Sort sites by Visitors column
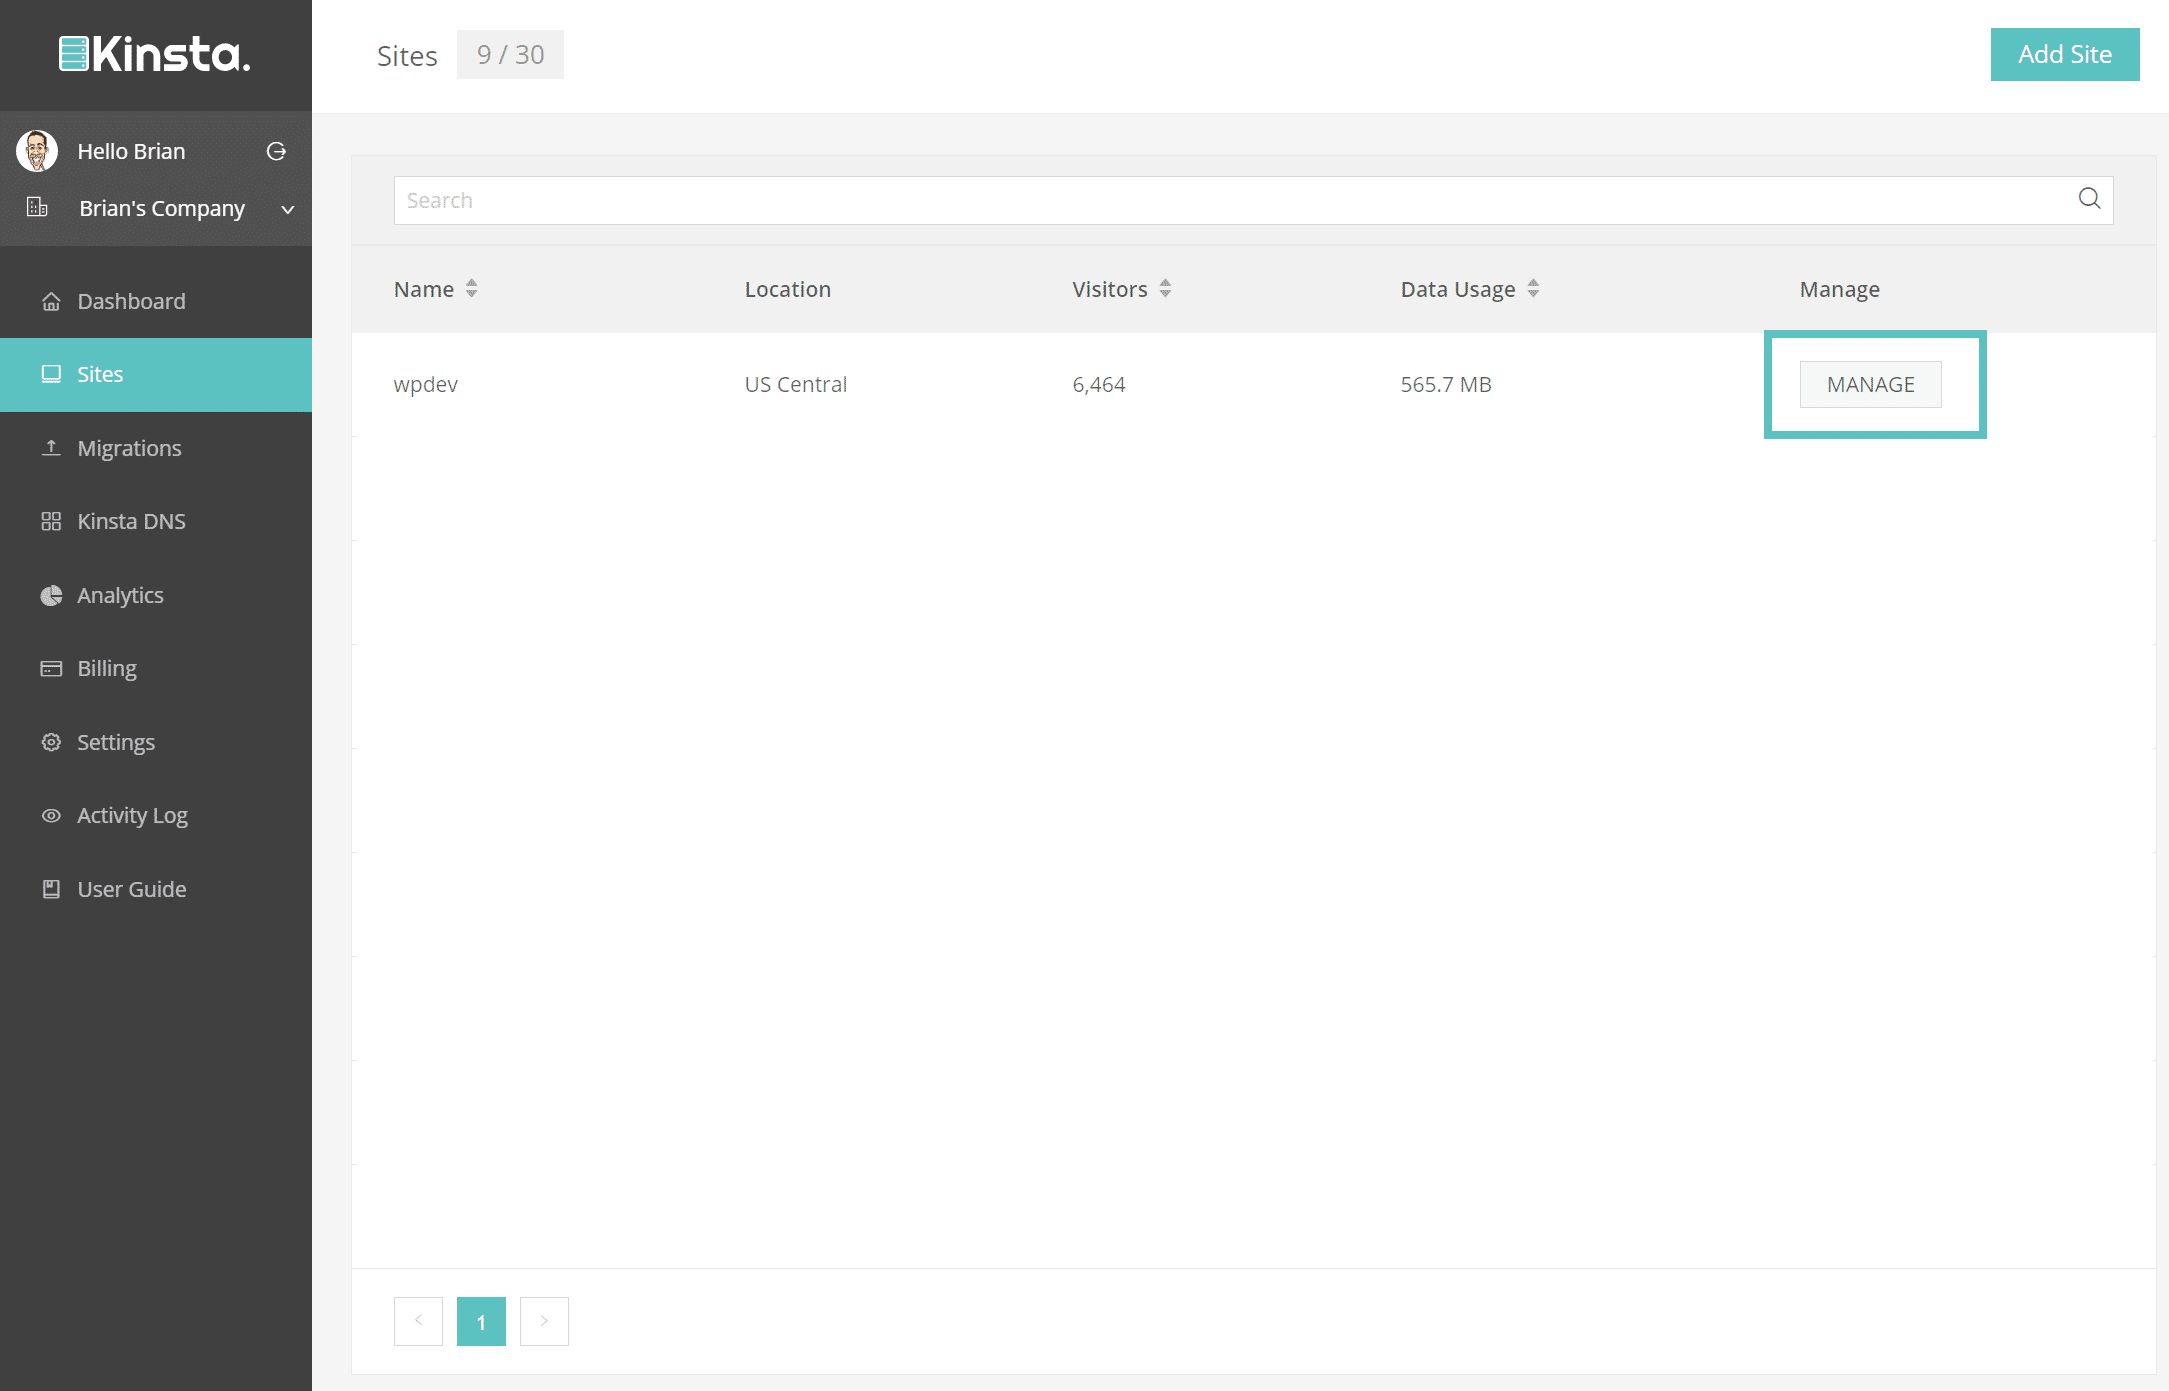Viewport: 2169px width, 1391px height. pos(1165,289)
